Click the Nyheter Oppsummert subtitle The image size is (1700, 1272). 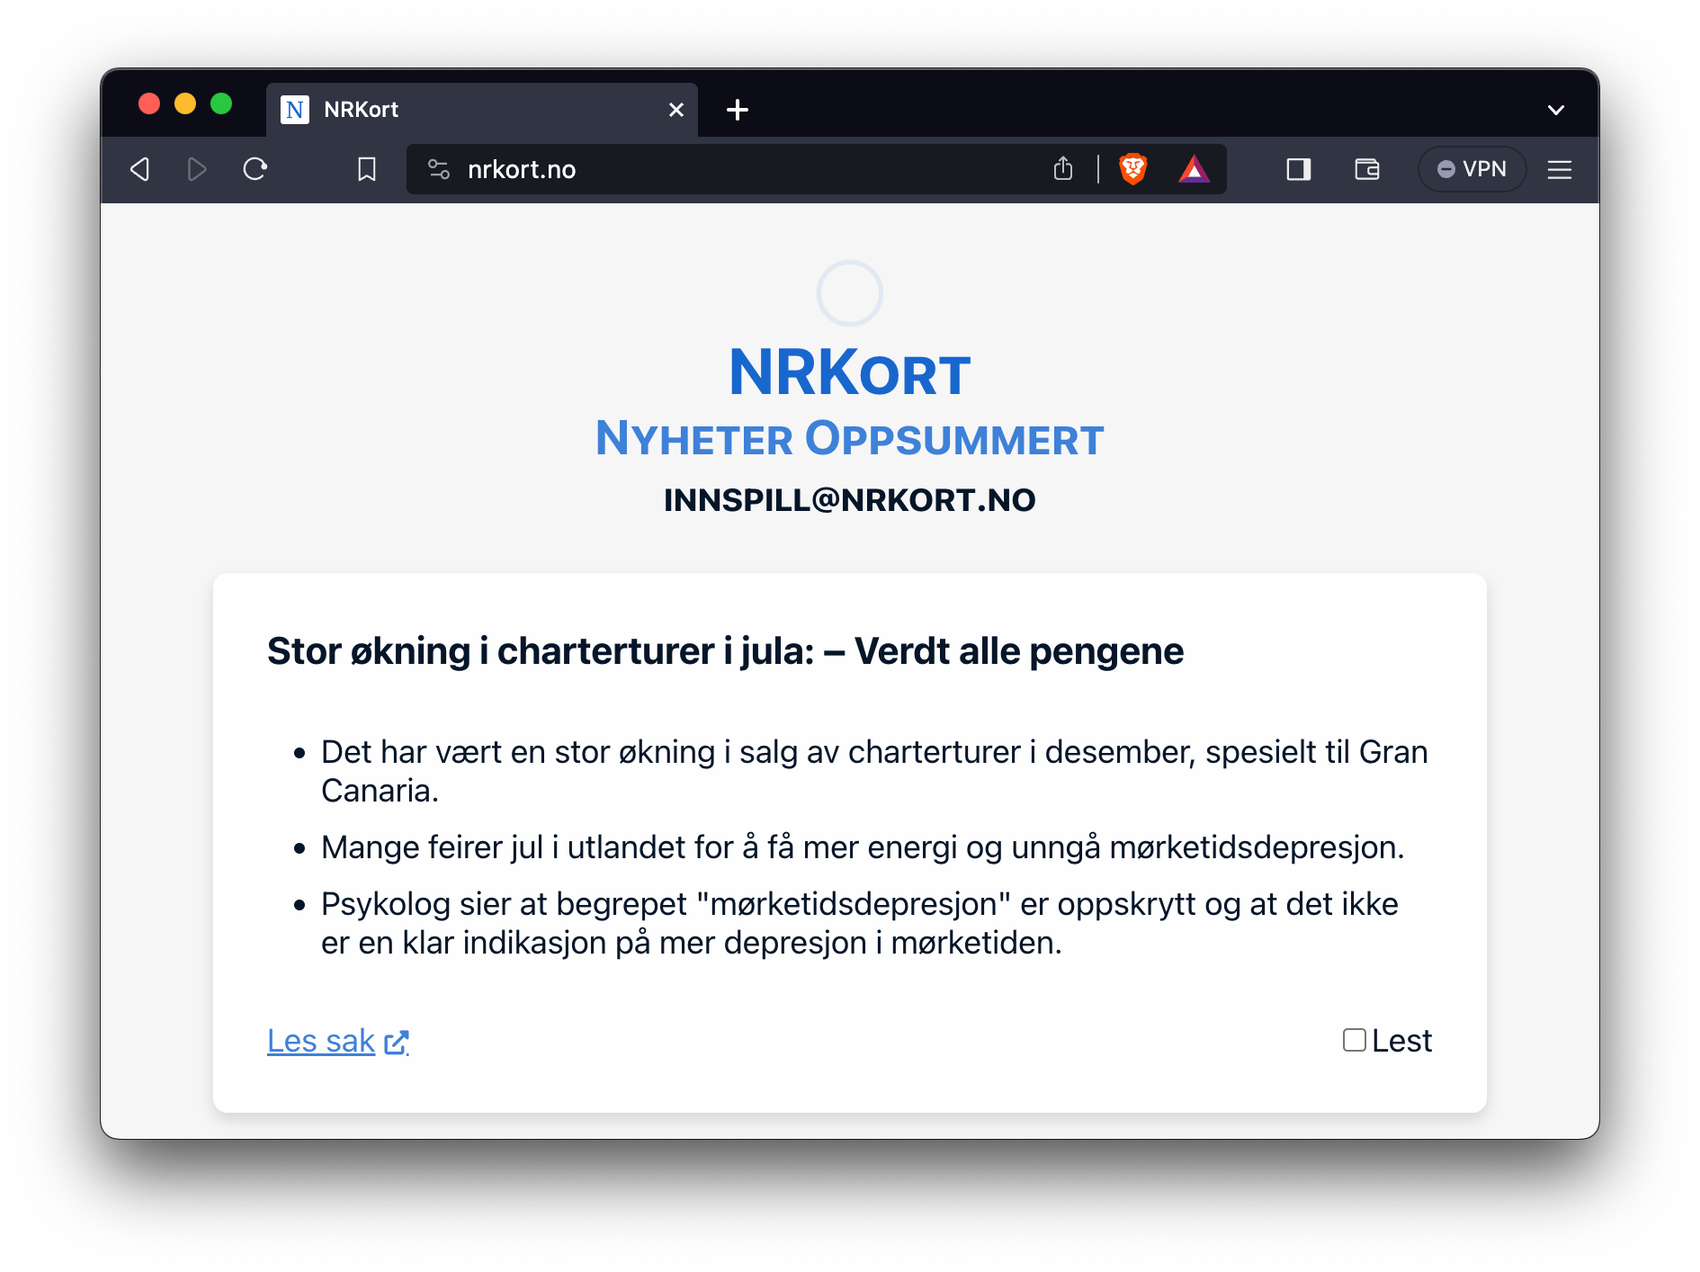[849, 439]
